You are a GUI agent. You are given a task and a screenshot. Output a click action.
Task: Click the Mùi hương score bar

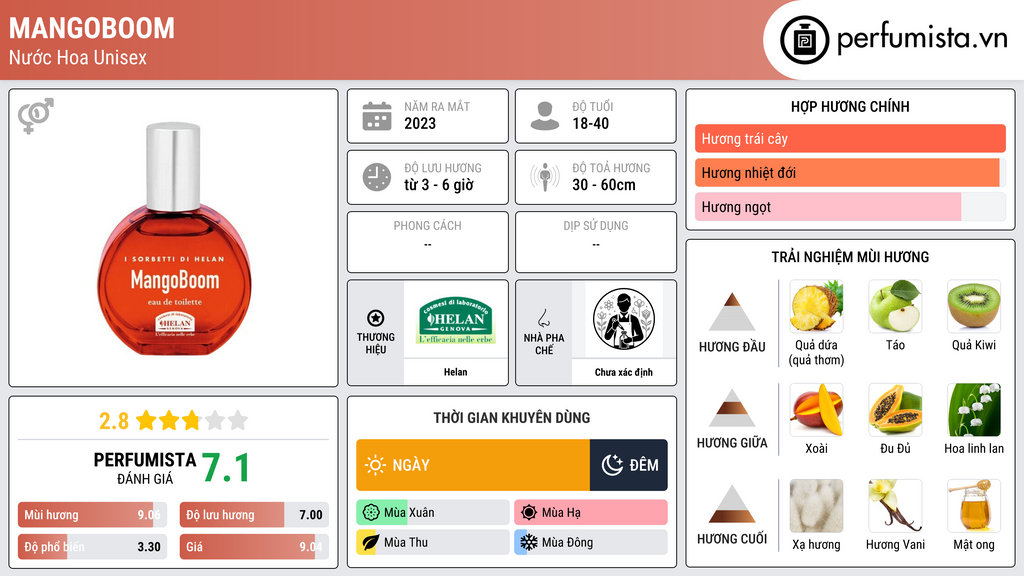92,515
